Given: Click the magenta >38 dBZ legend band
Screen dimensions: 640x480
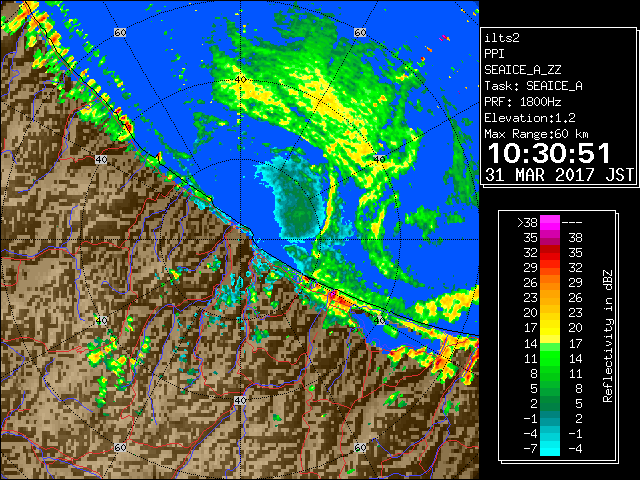Looking at the screenshot, I should (x=550, y=223).
